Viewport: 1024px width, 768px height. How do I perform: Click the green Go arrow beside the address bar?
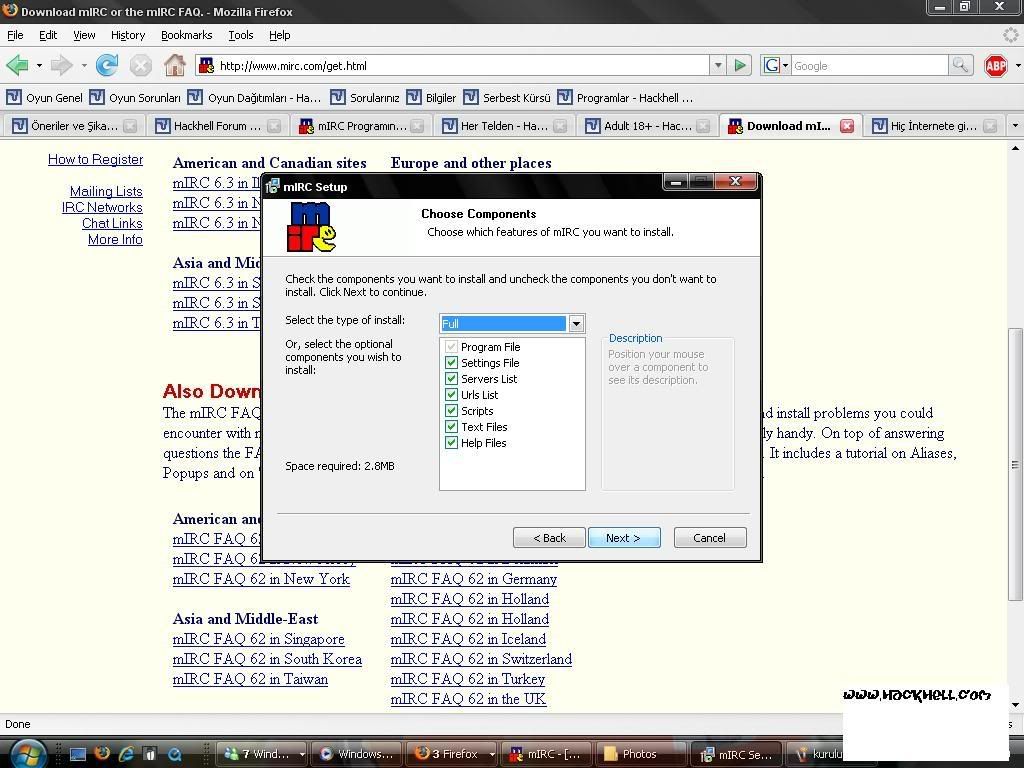click(x=740, y=65)
